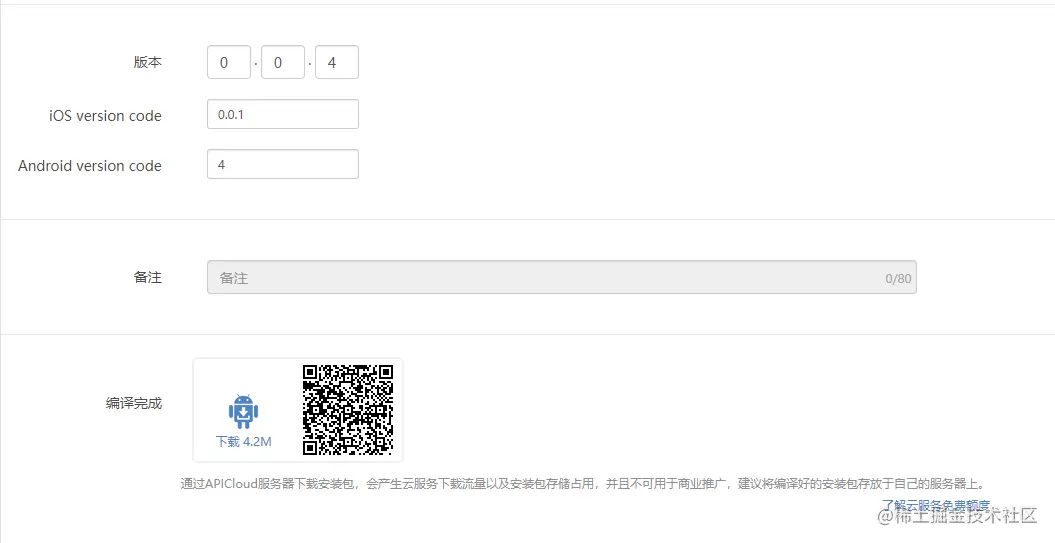Click the QR code image
The height and width of the screenshot is (543, 1055).
coord(348,410)
